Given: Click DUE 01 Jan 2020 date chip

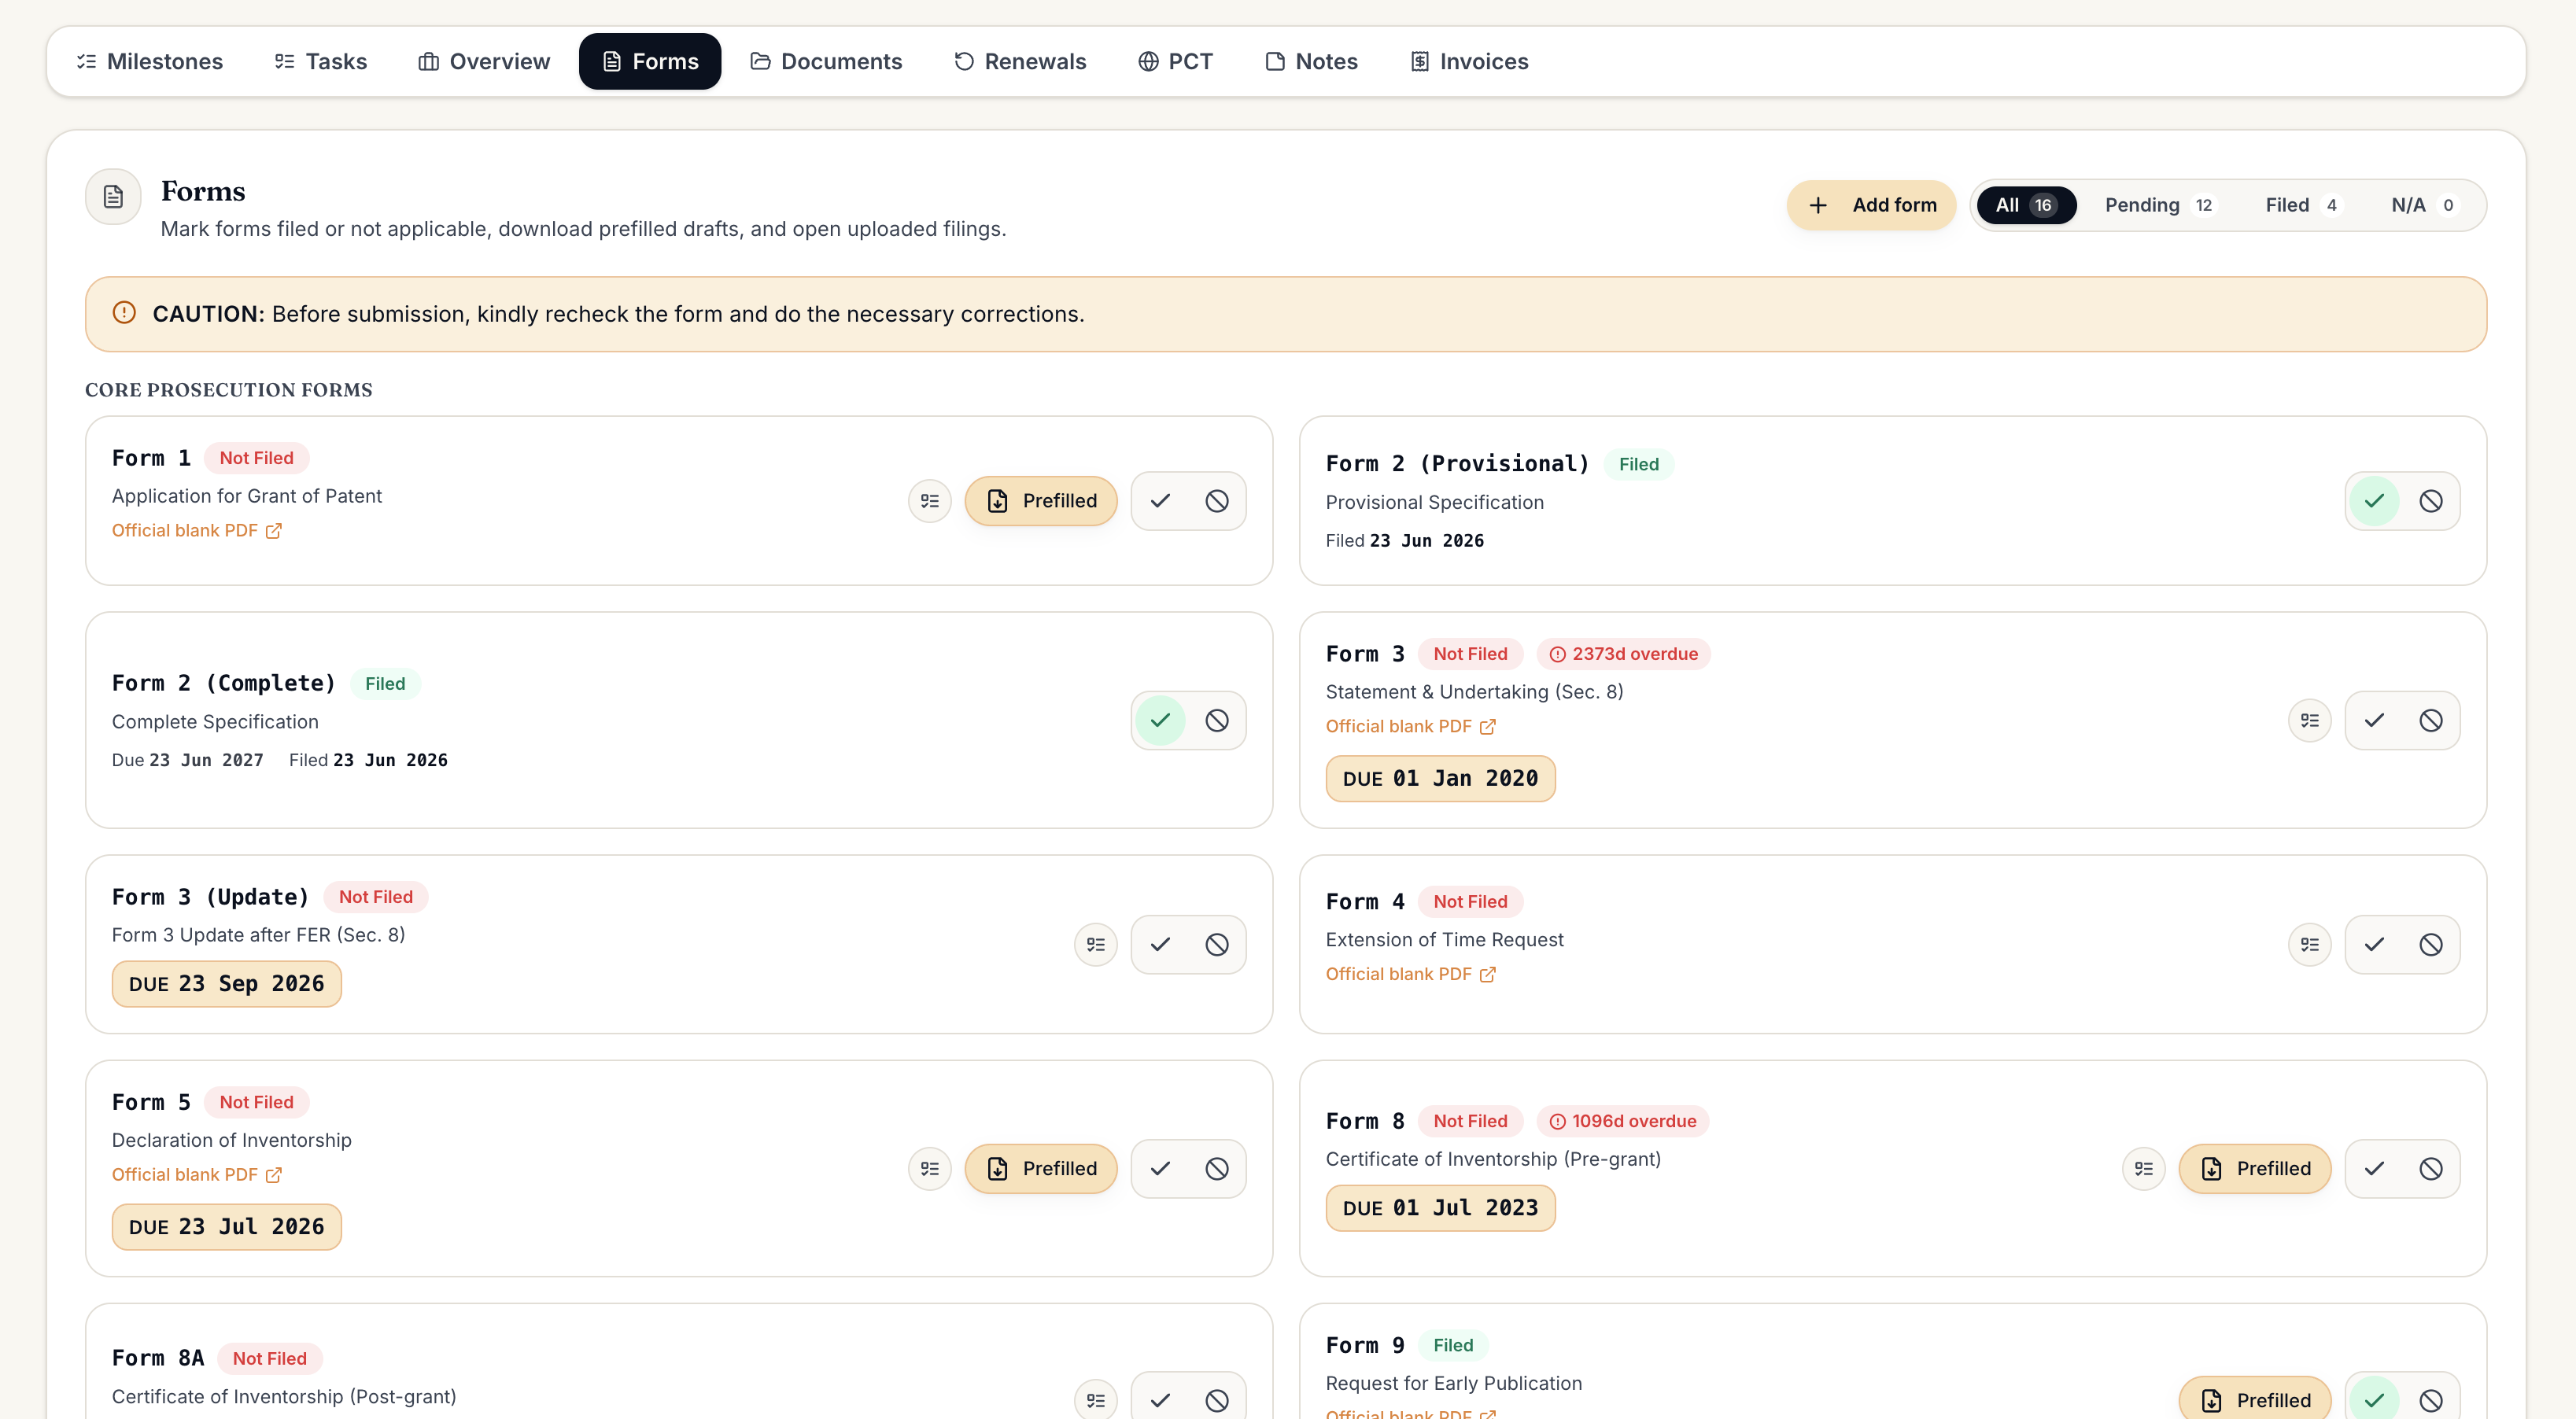Looking at the screenshot, I should pyautogui.click(x=1441, y=779).
